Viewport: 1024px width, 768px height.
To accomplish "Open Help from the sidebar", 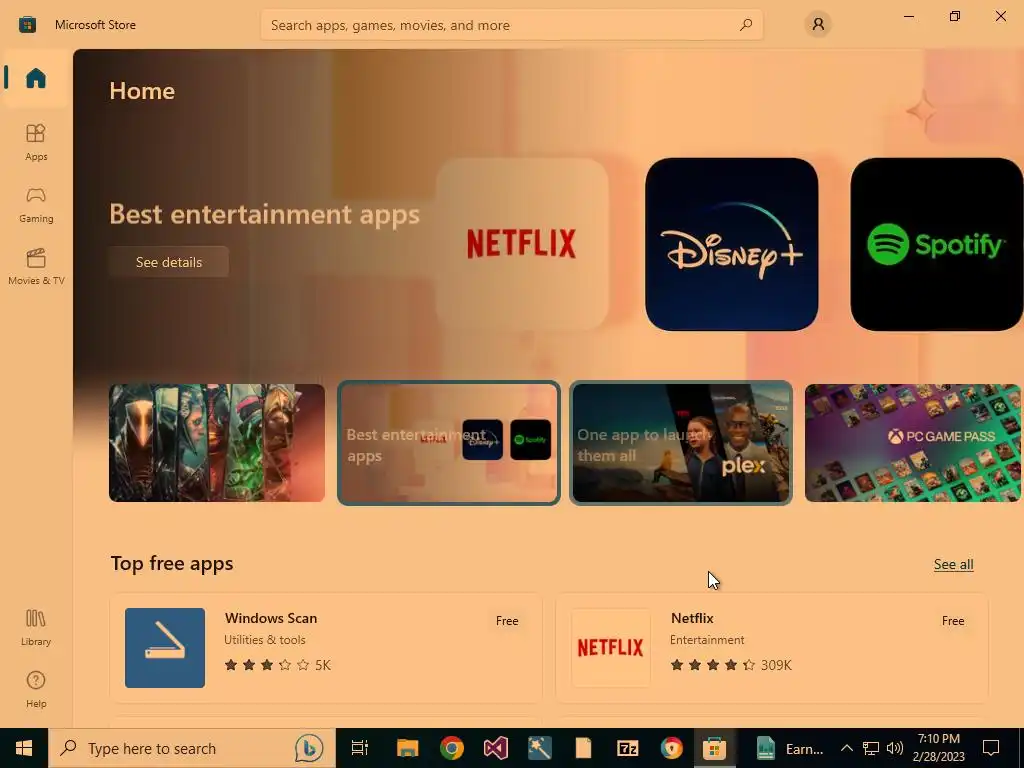I will coord(36,690).
